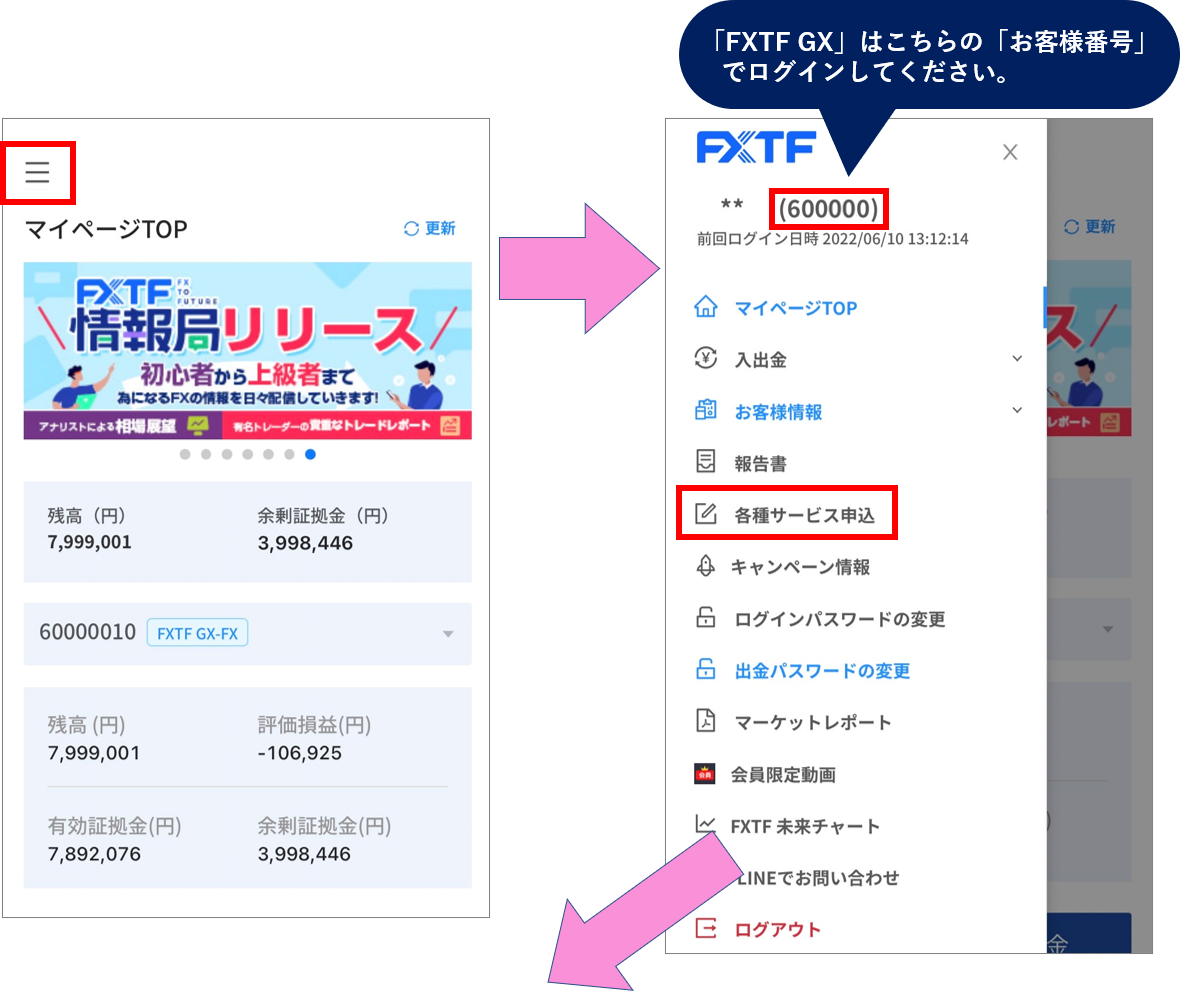
Task: Open 各種サービス申込 in the menu
Action: point(805,516)
